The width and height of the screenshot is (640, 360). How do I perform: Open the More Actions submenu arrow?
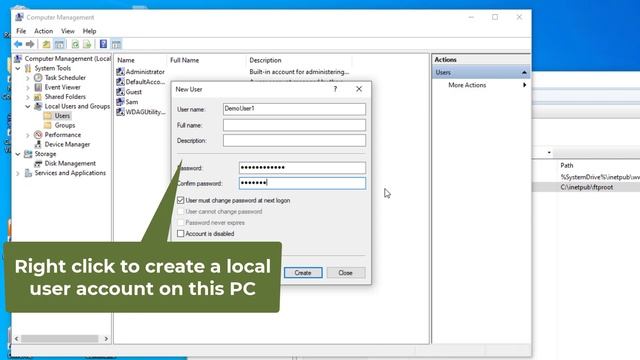tap(524, 85)
